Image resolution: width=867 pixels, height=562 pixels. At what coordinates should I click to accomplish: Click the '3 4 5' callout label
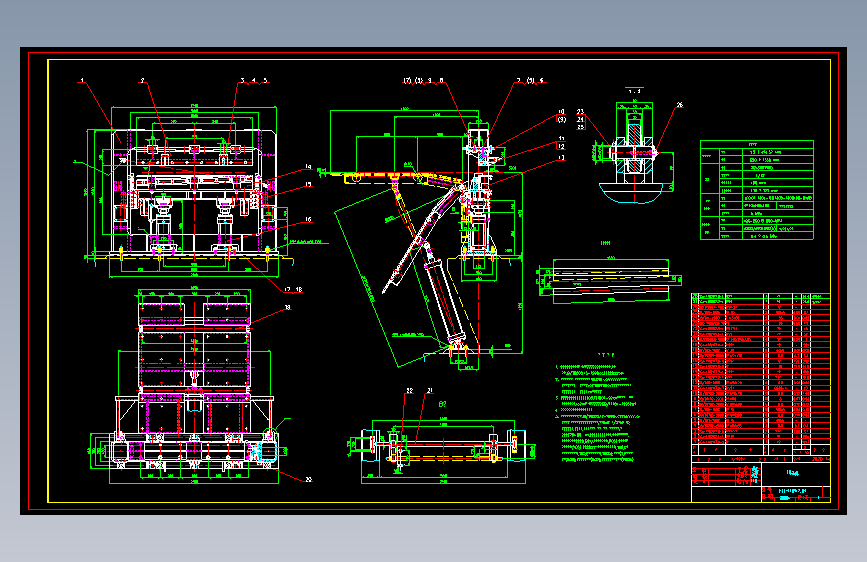(x=254, y=81)
